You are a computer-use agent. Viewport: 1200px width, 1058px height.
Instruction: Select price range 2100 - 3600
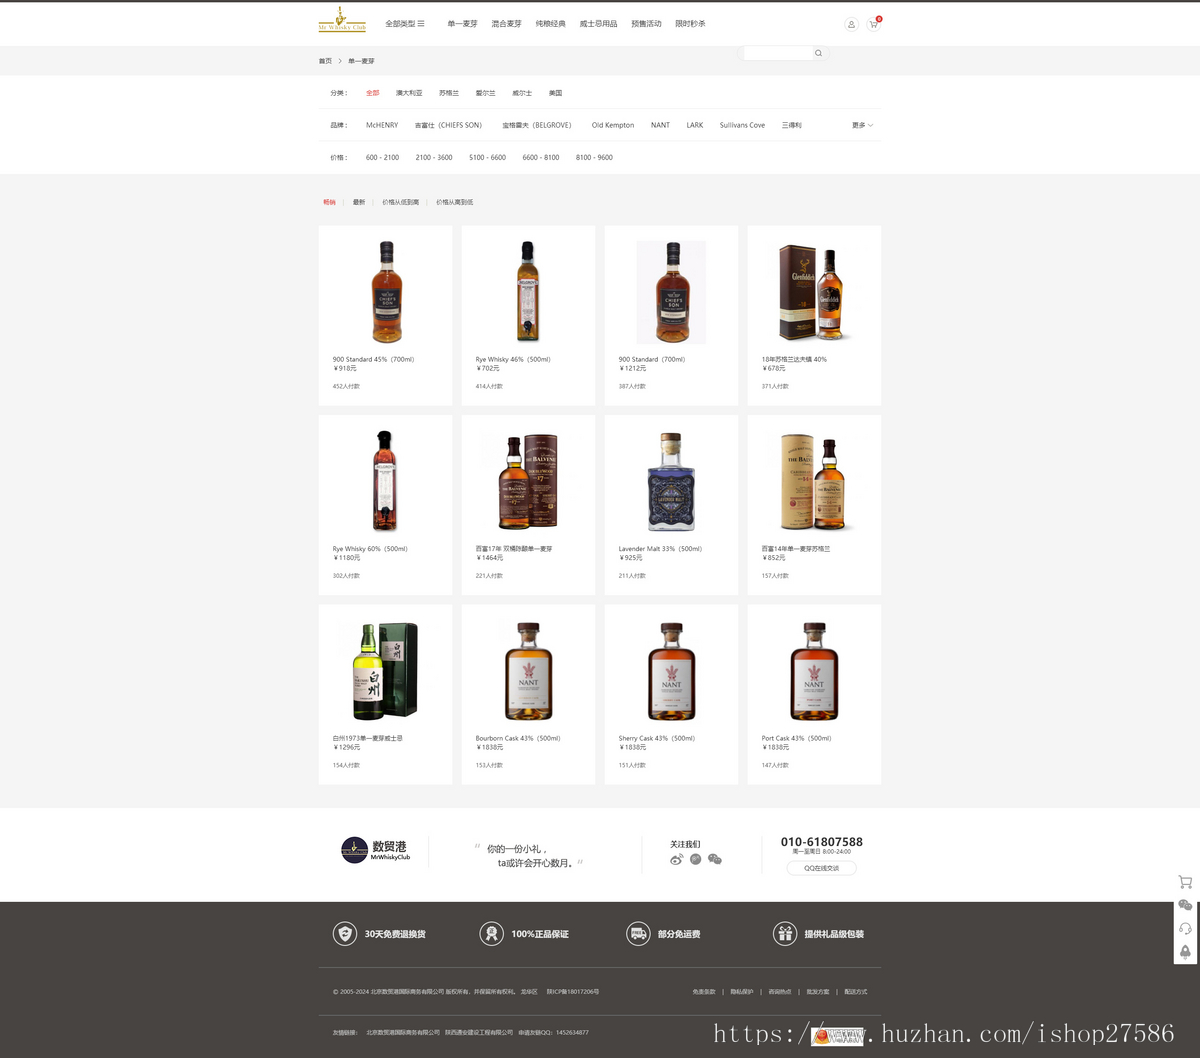point(434,158)
